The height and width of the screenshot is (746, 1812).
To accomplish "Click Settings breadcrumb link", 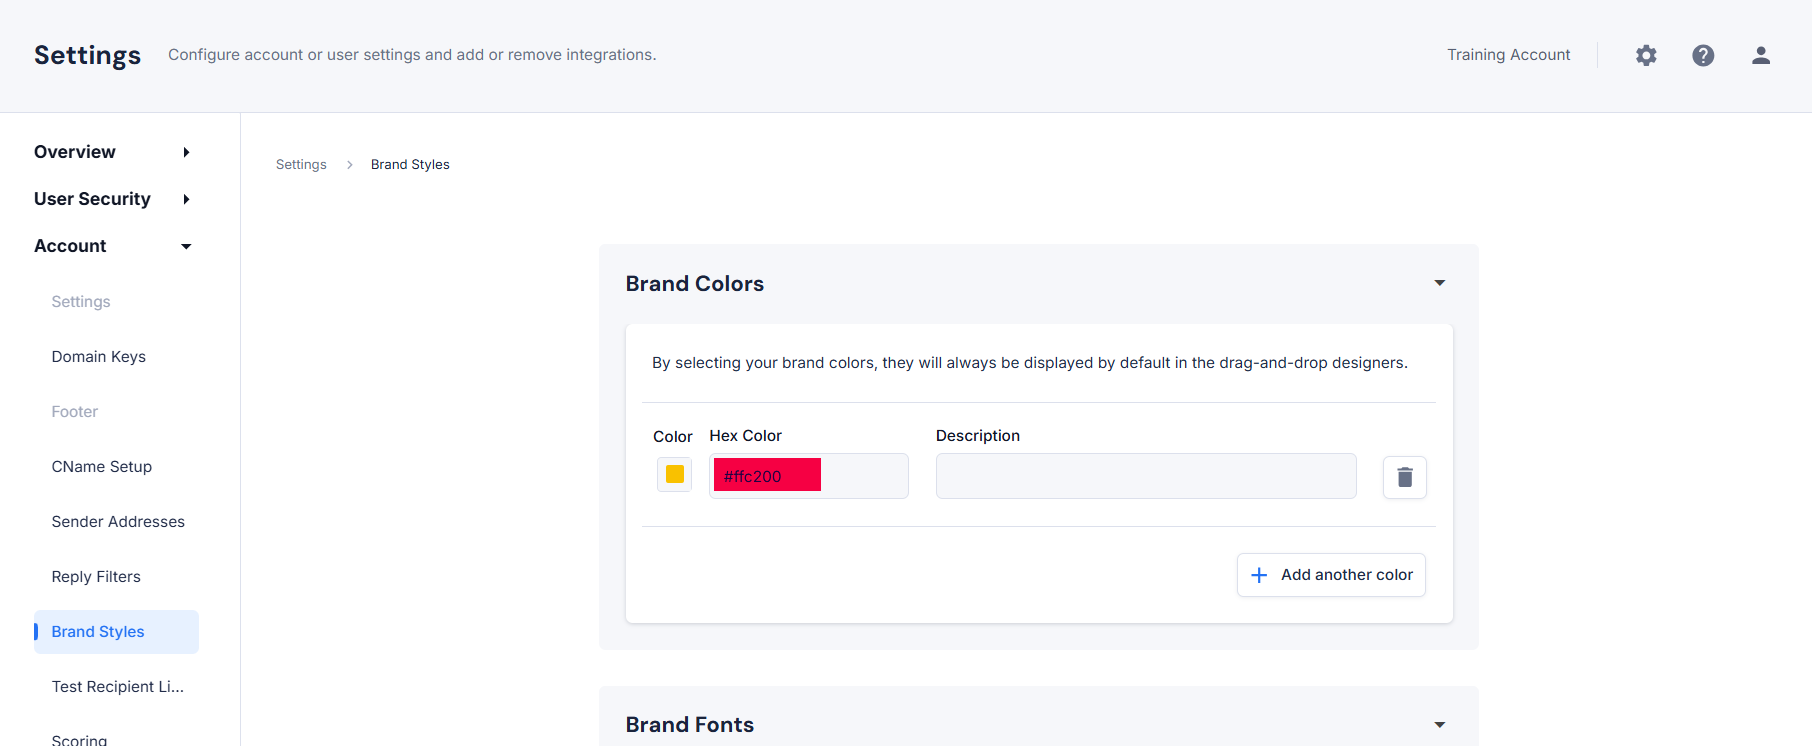I will (301, 165).
